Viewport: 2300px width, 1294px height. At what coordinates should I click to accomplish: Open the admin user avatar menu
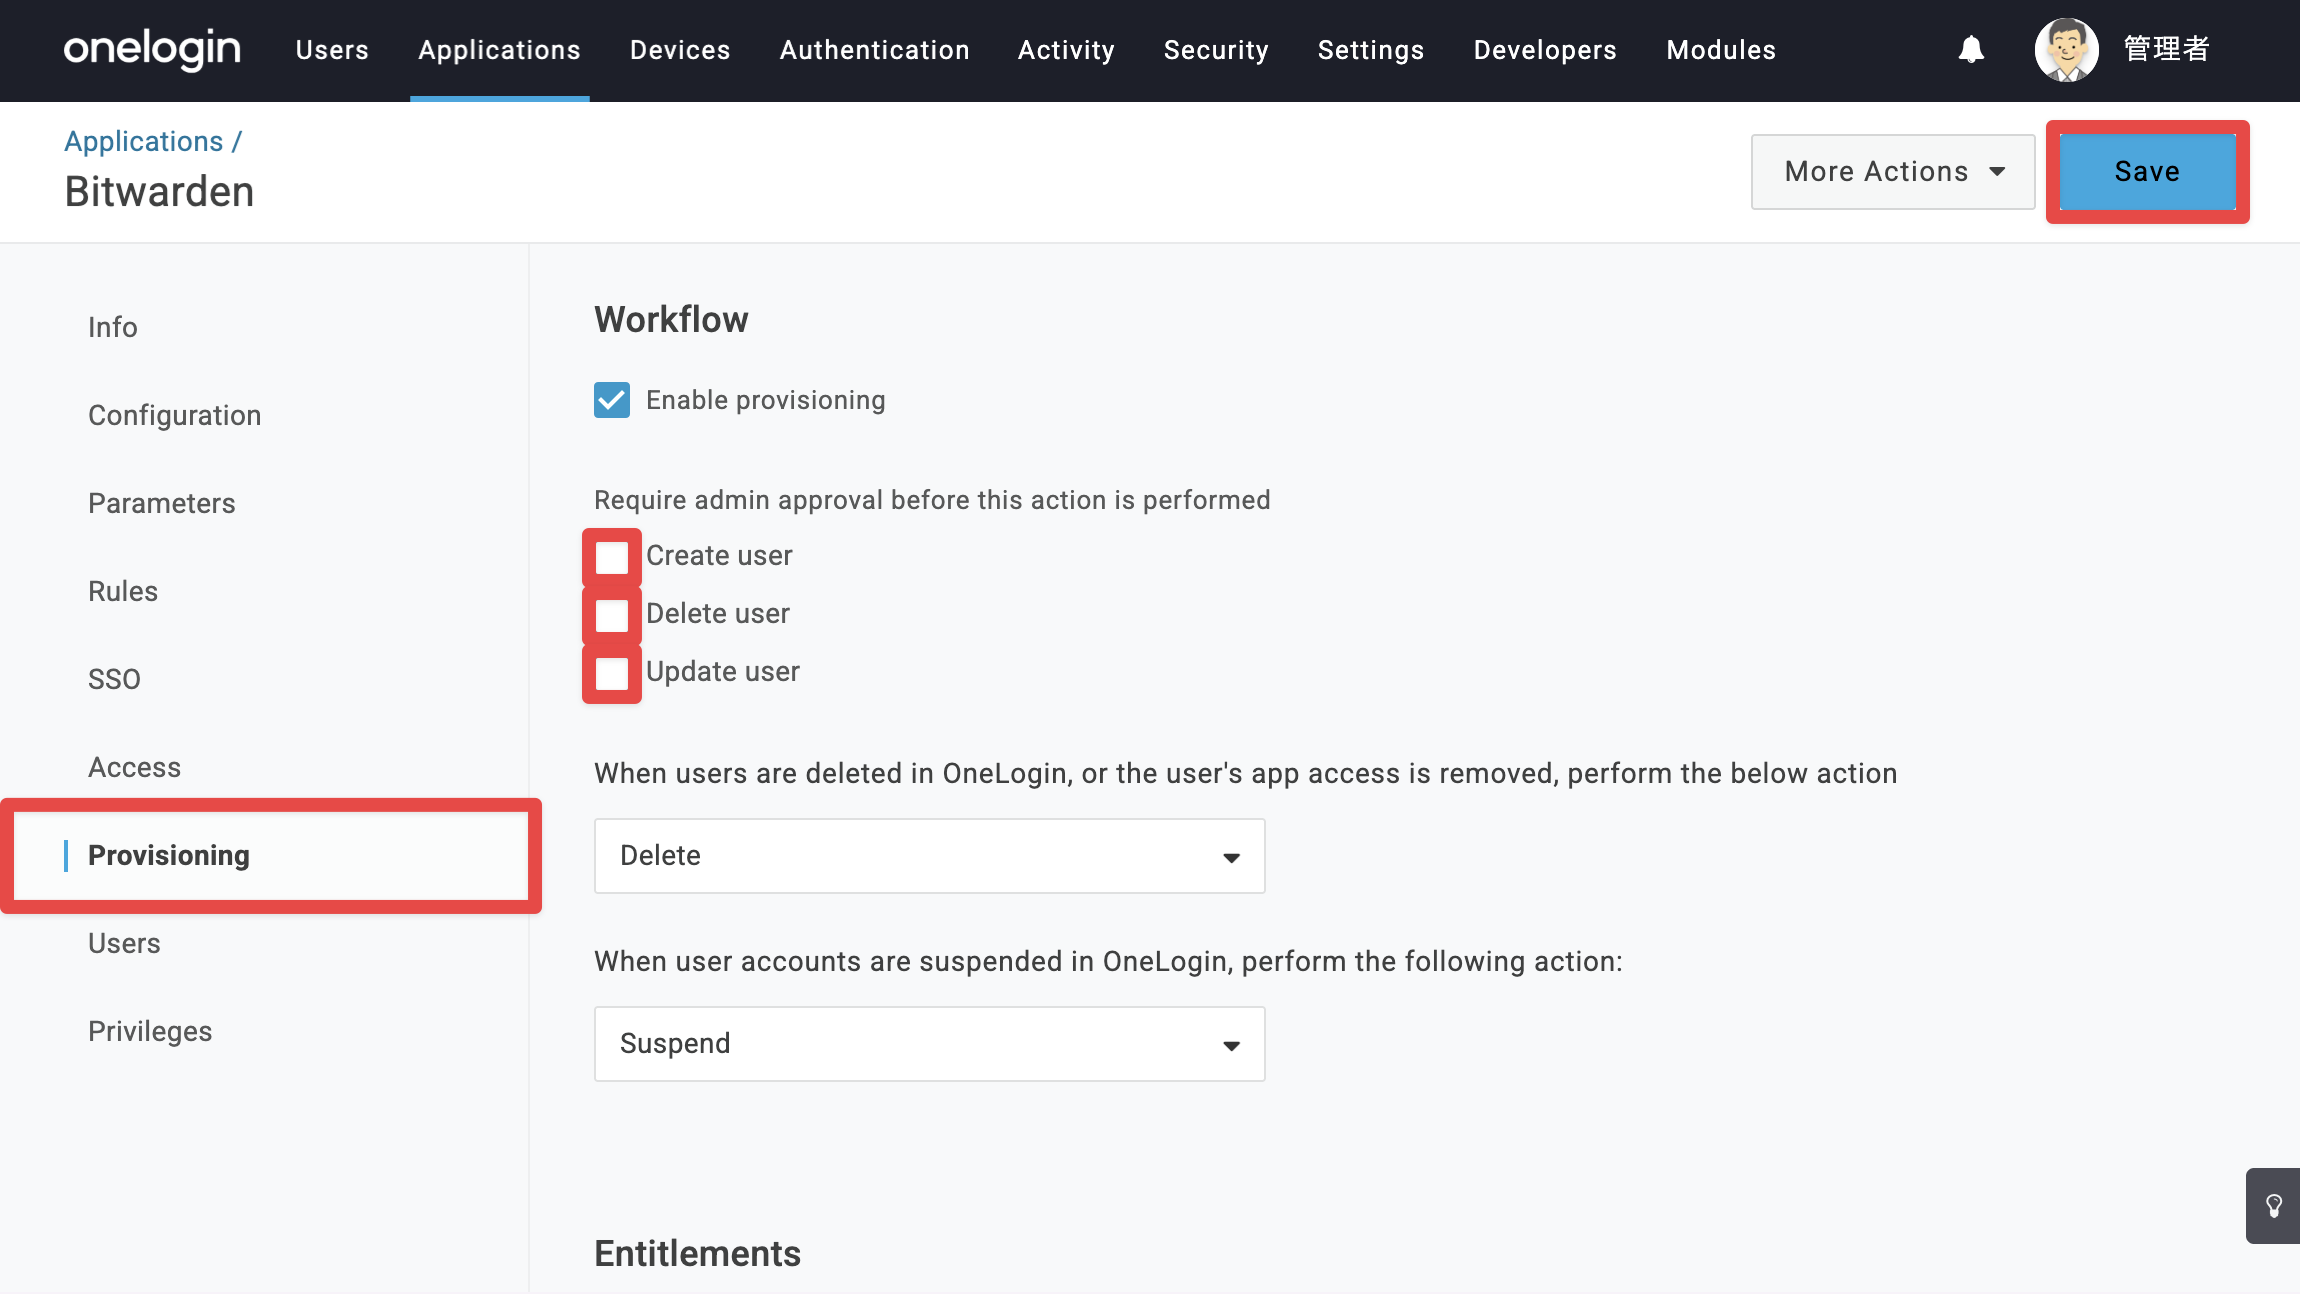click(2066, 49)
